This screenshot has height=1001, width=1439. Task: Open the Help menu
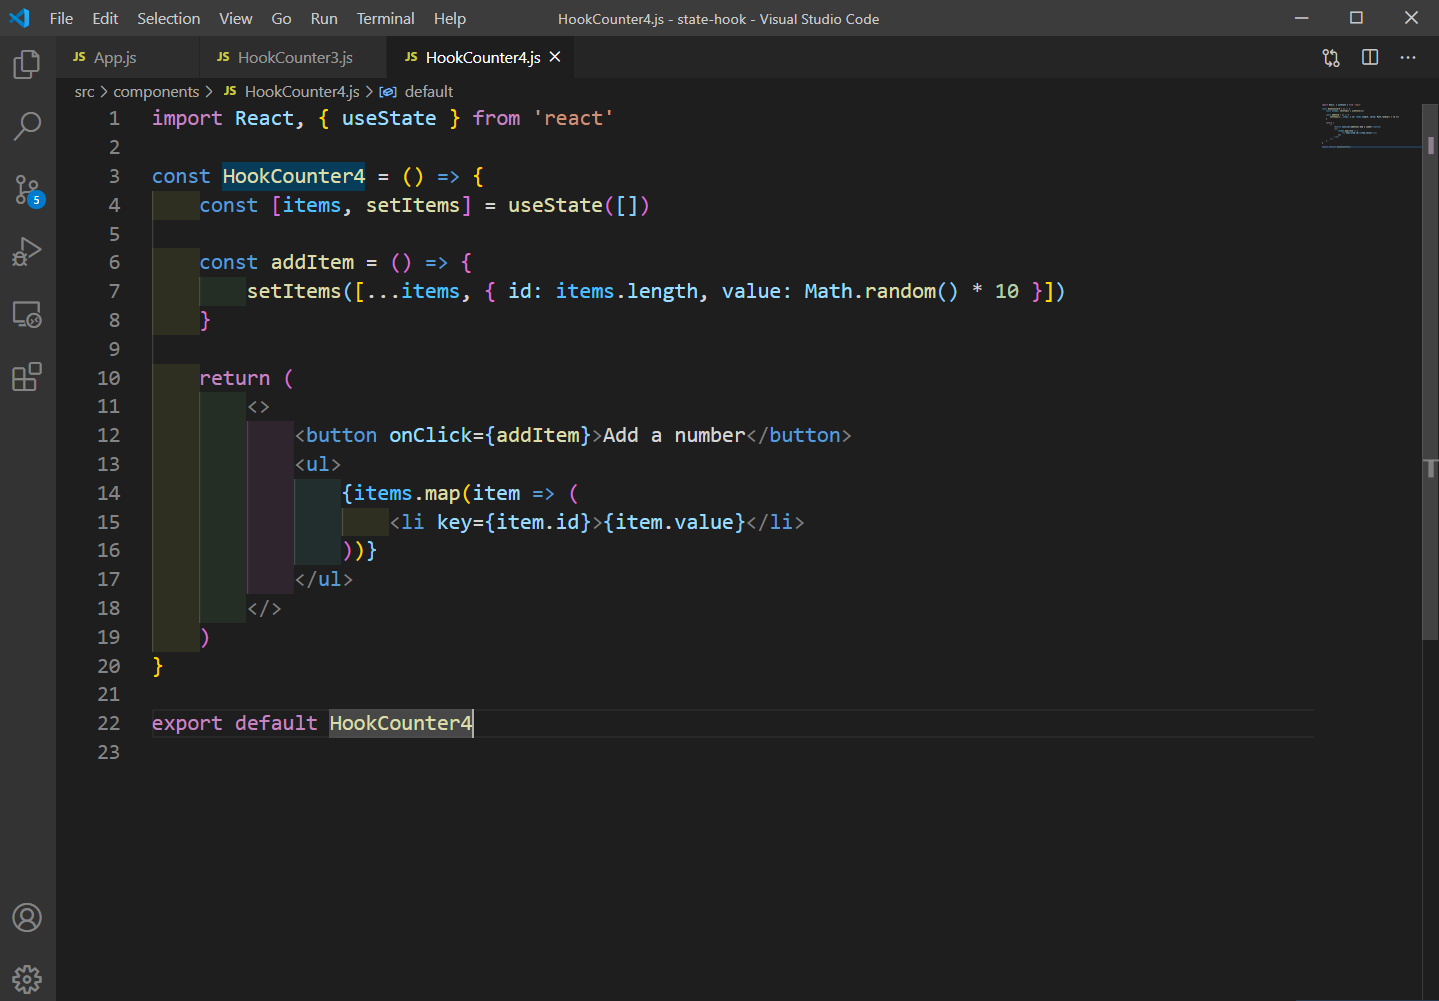tap(450, 18)
